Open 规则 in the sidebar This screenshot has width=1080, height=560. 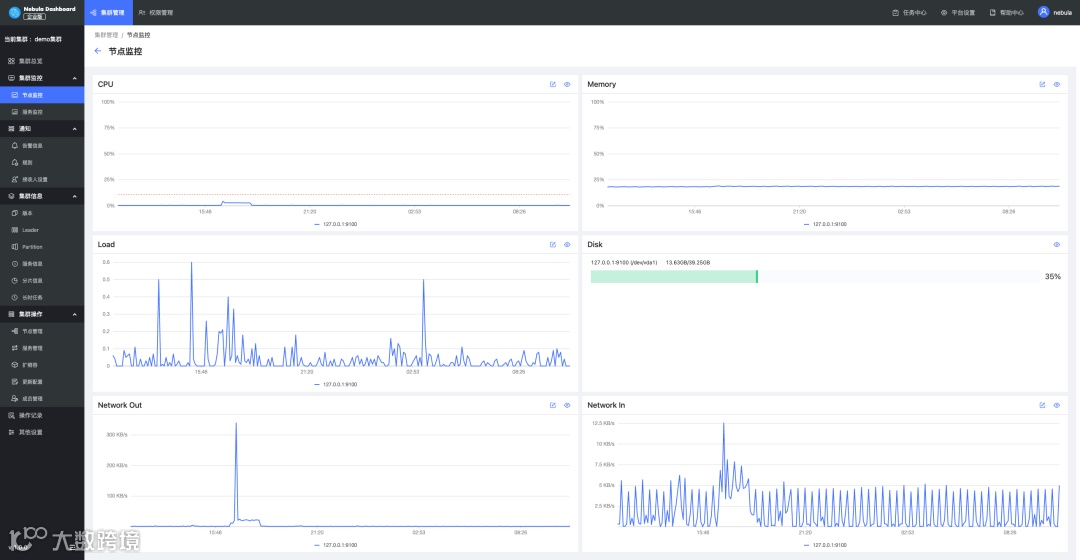tap(42, 163)
